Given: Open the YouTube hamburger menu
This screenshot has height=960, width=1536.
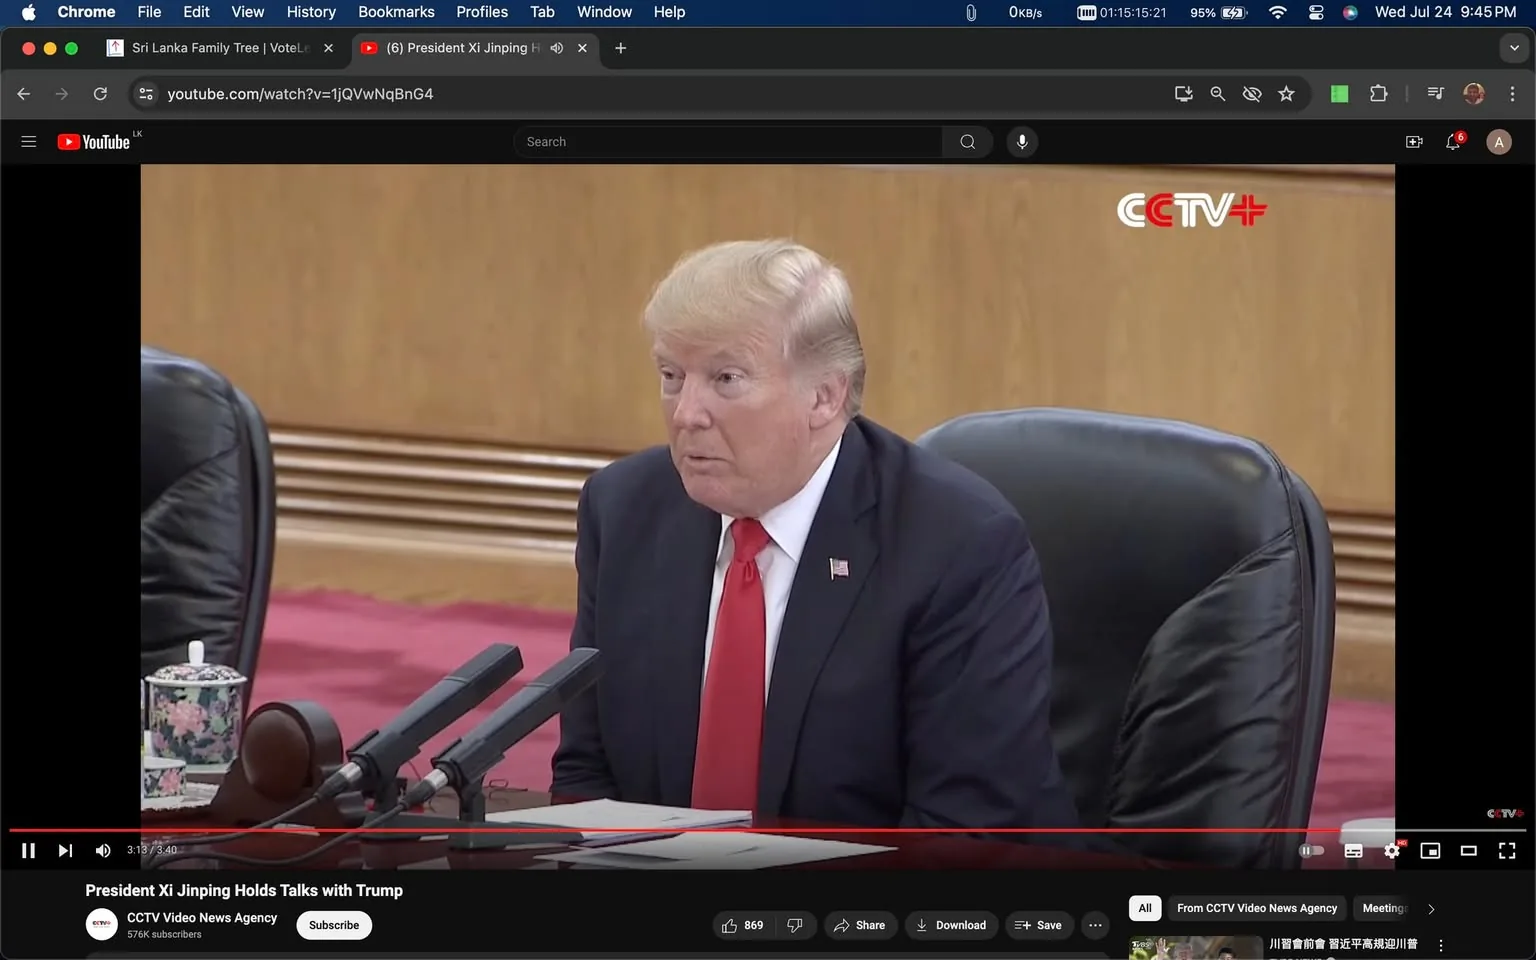Looking at the screenshot, I should pyautogui.click(x=28, y=141).
